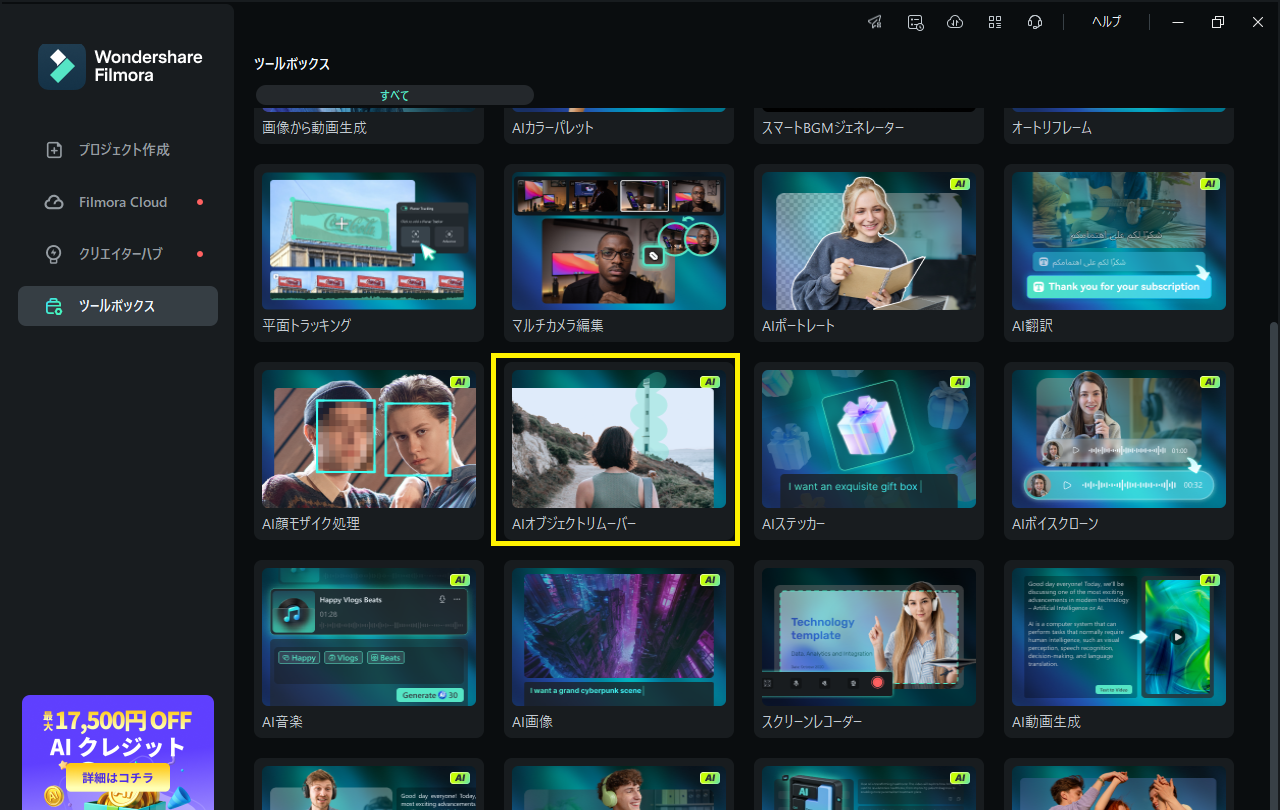Click the AI badge on the AIステッカー card

point(960,382)
